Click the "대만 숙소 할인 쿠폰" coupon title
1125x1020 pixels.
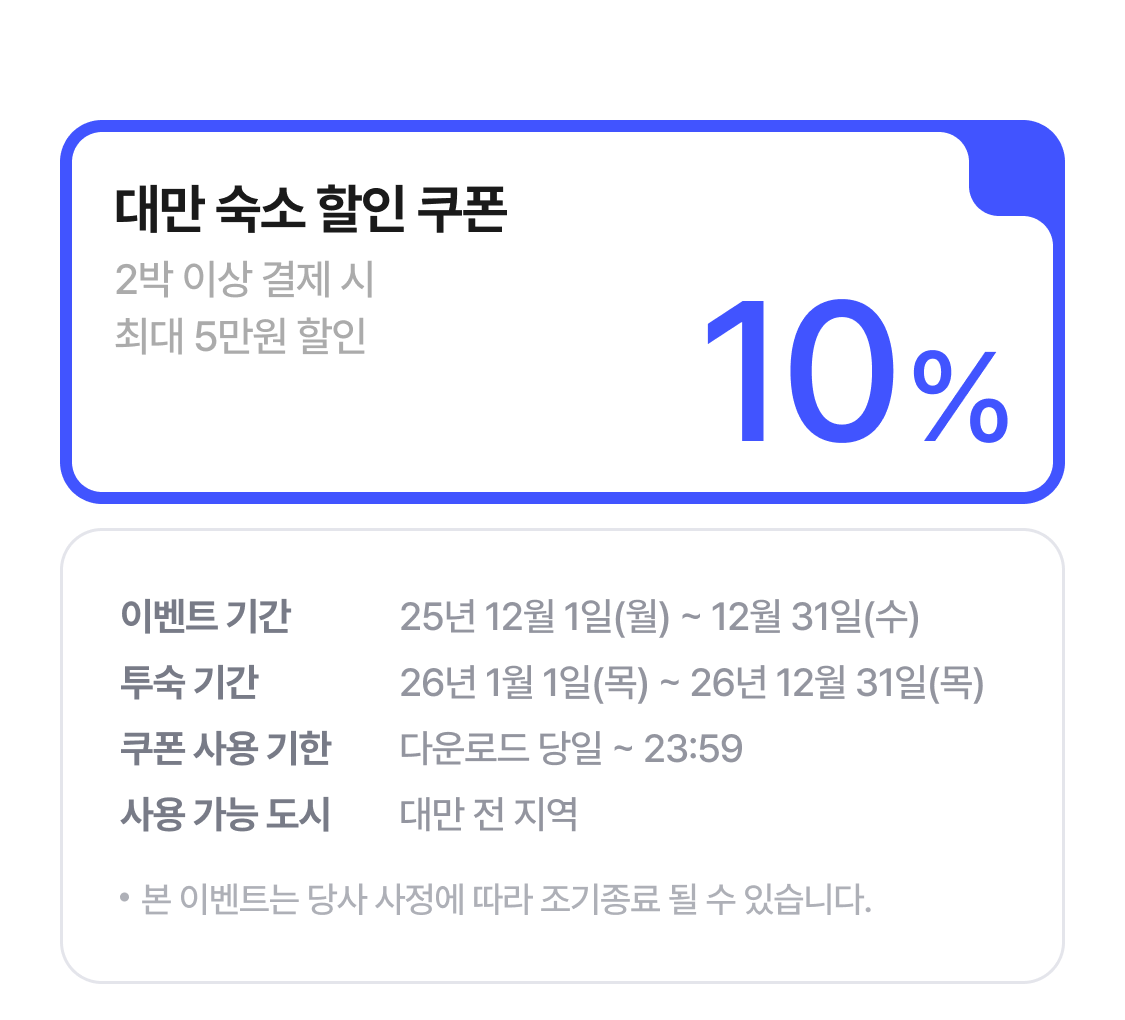[x=311, y=210]
